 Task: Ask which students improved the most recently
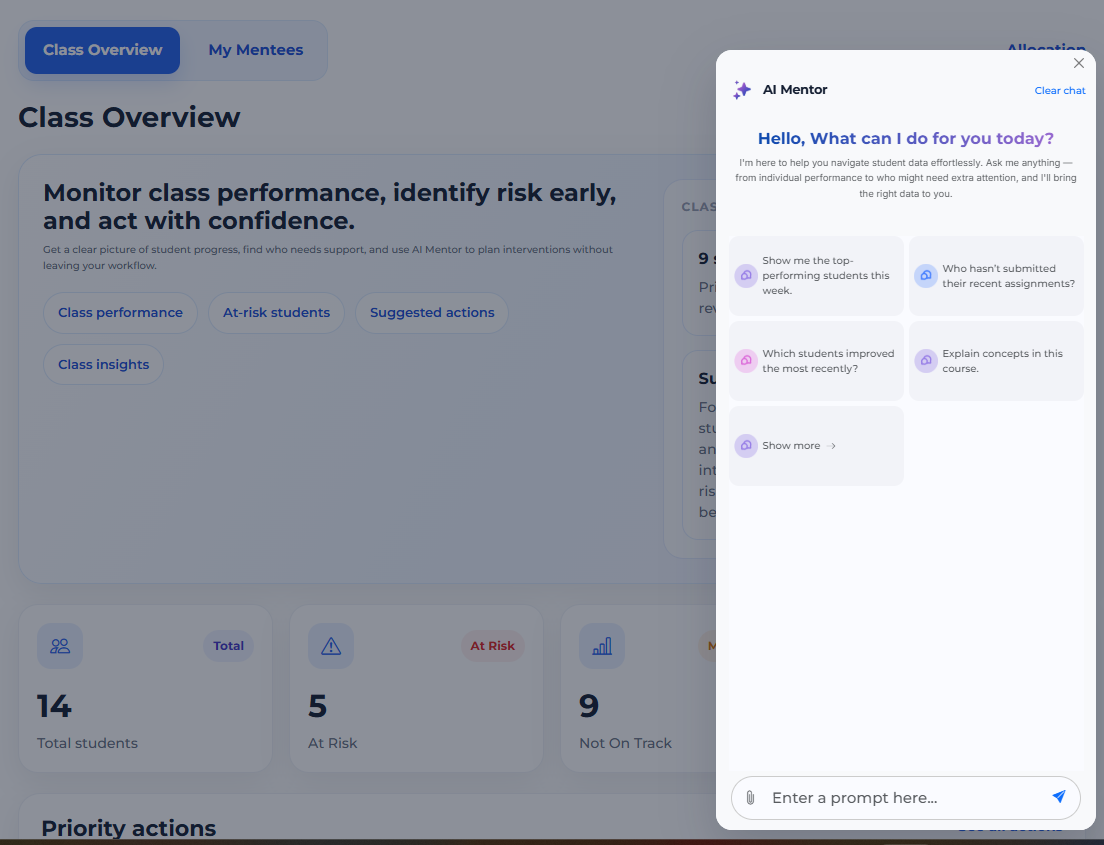coord(816,361)
